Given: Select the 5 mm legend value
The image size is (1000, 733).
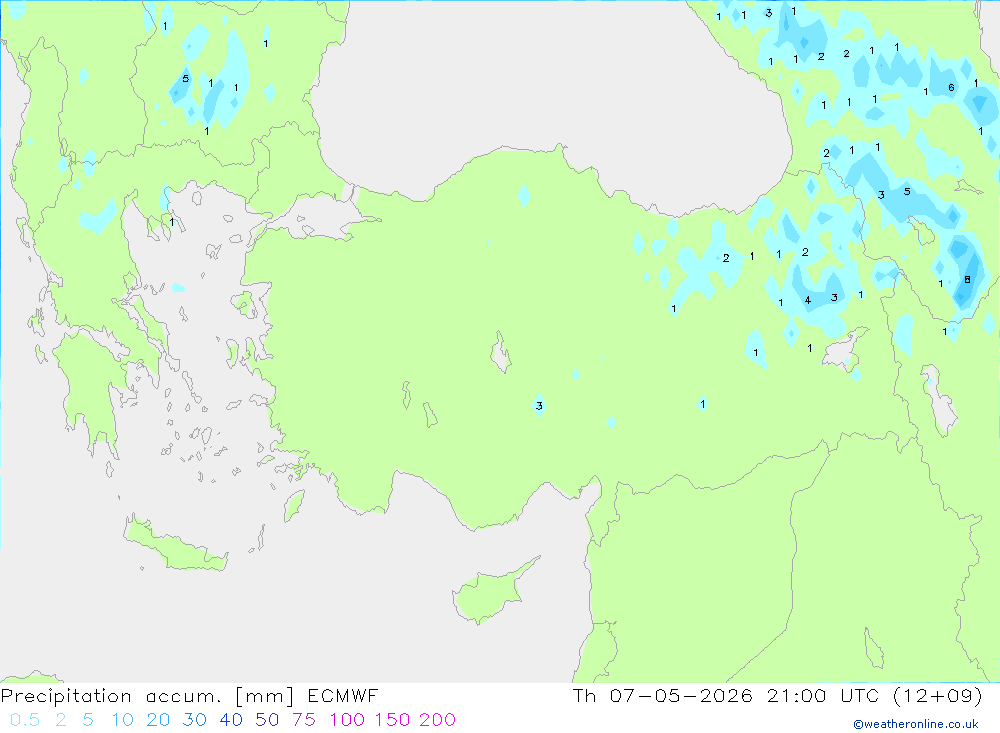Looking at the screenshot, I should point(88,720).
